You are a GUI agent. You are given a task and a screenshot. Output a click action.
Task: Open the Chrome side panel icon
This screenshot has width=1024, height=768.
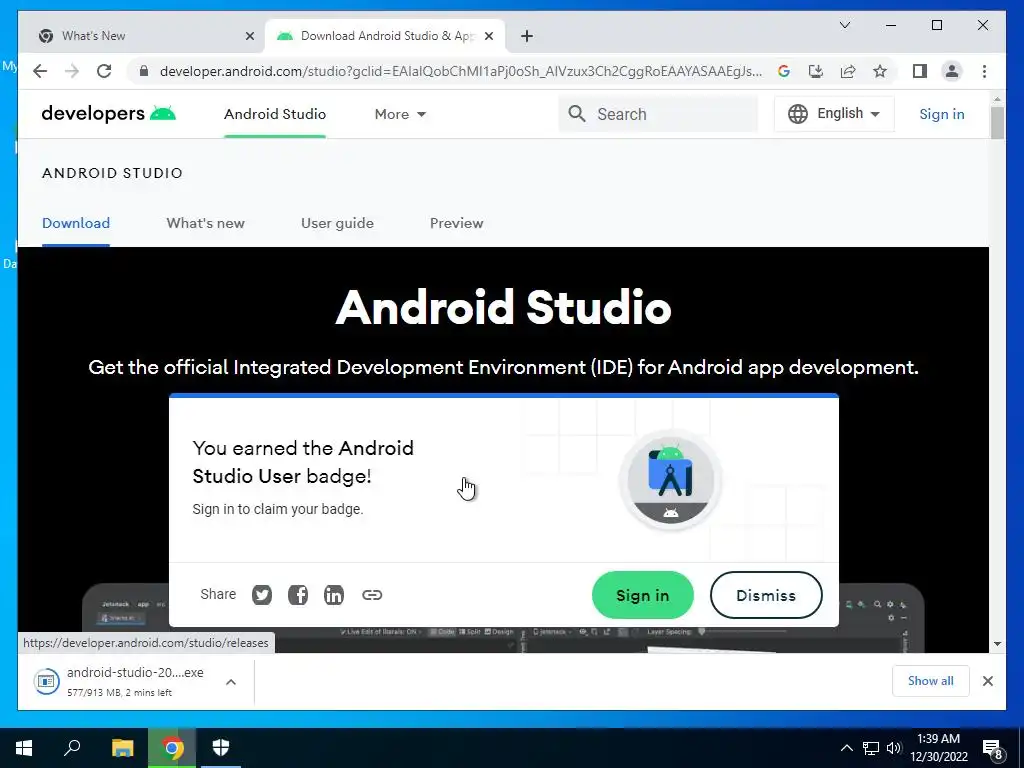pyautogui.click(x=920, y=71)
